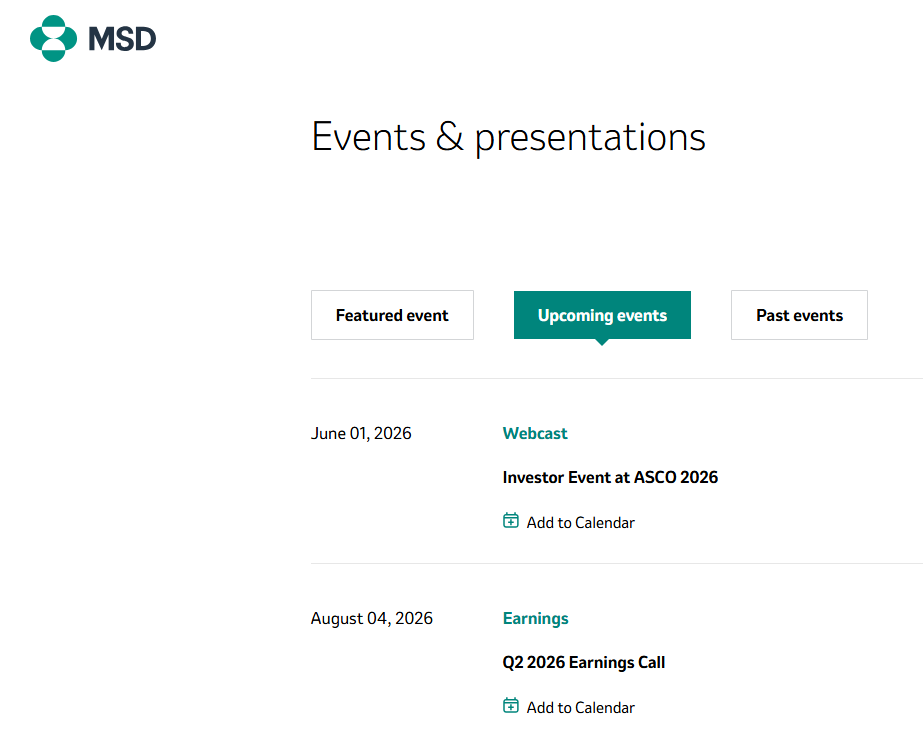Click the MSD wordmark text
This screenshot has width=923, height=743.
pos(122,39)
